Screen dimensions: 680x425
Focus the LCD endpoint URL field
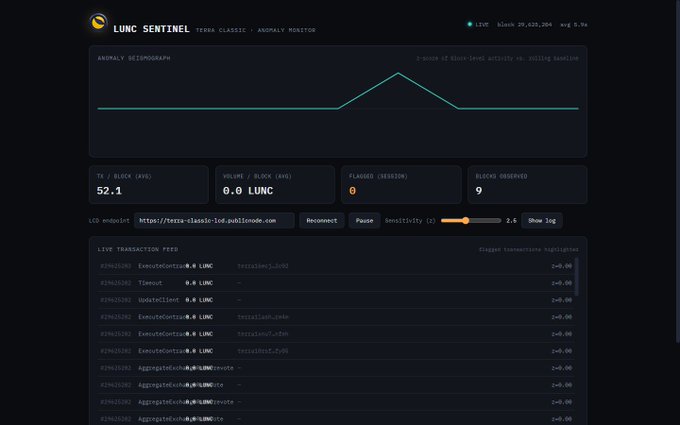(x=214, y=220)
